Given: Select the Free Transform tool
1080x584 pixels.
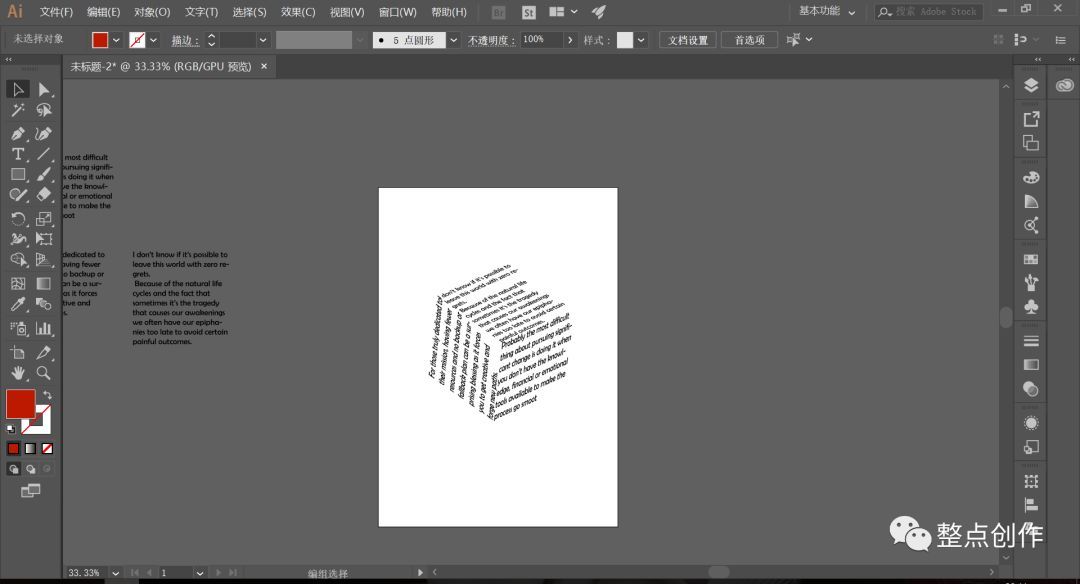Looking at the screenshot, I should pyautogui.click(x=43, y=239).
